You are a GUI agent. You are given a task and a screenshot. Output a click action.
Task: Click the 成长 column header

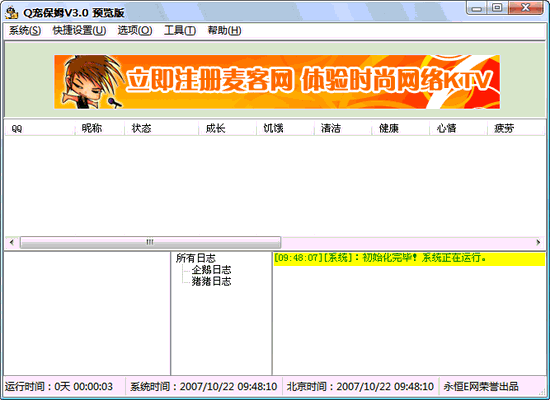228,128
